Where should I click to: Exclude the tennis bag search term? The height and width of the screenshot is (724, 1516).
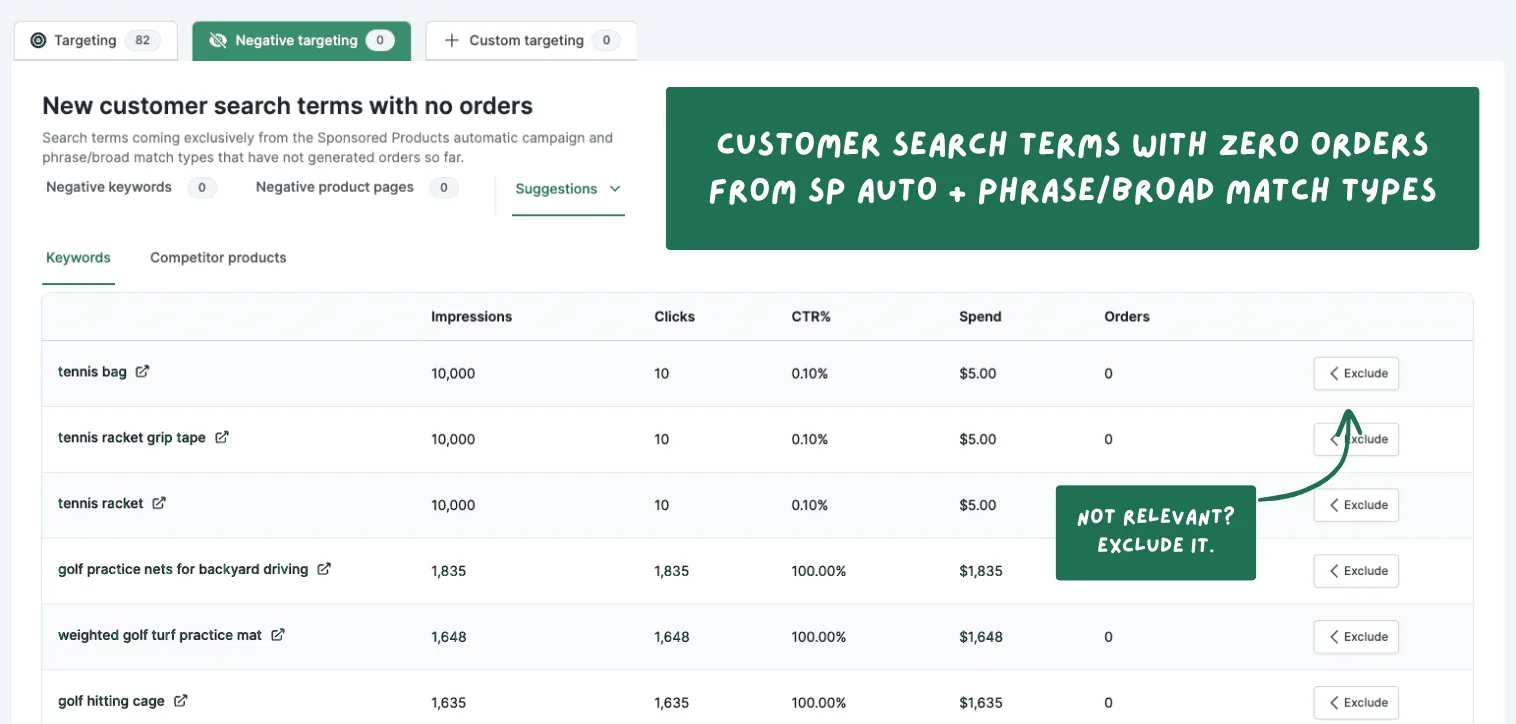1356,373
